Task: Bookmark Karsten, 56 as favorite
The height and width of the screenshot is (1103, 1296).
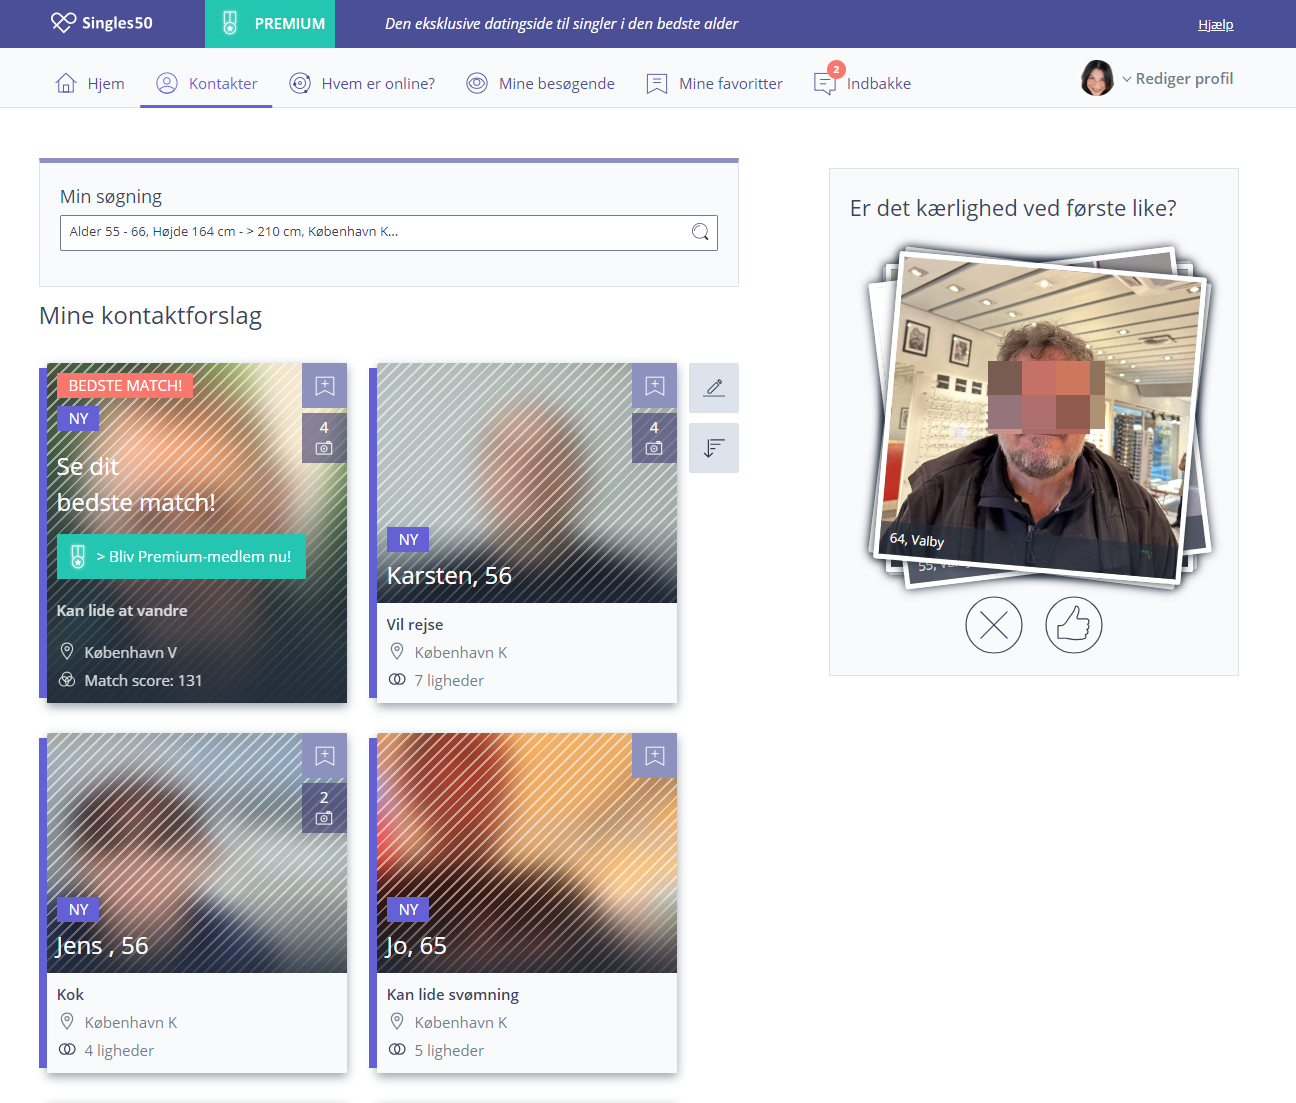Action: point(655,386)
